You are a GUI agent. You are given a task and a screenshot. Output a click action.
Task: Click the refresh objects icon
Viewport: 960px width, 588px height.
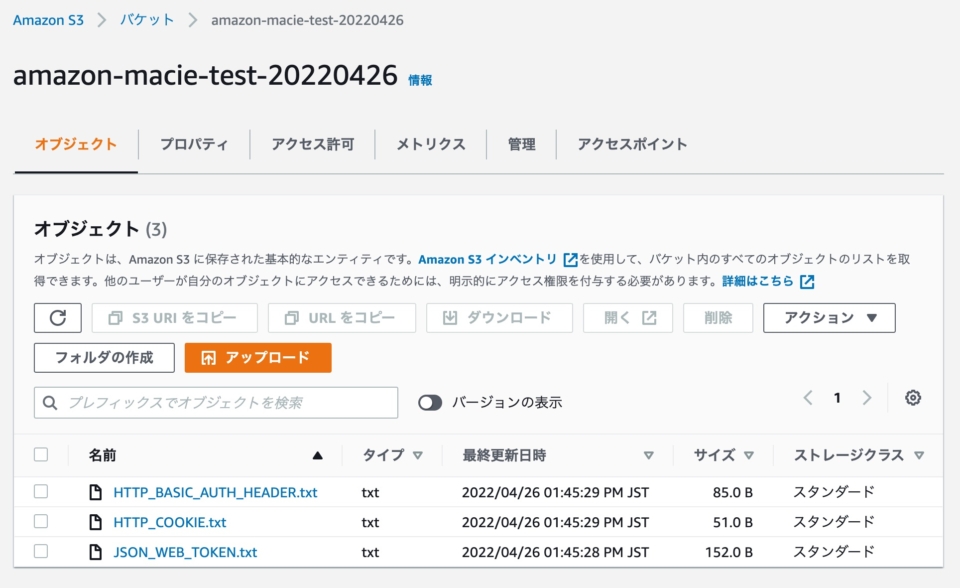(x=57, y=317)
